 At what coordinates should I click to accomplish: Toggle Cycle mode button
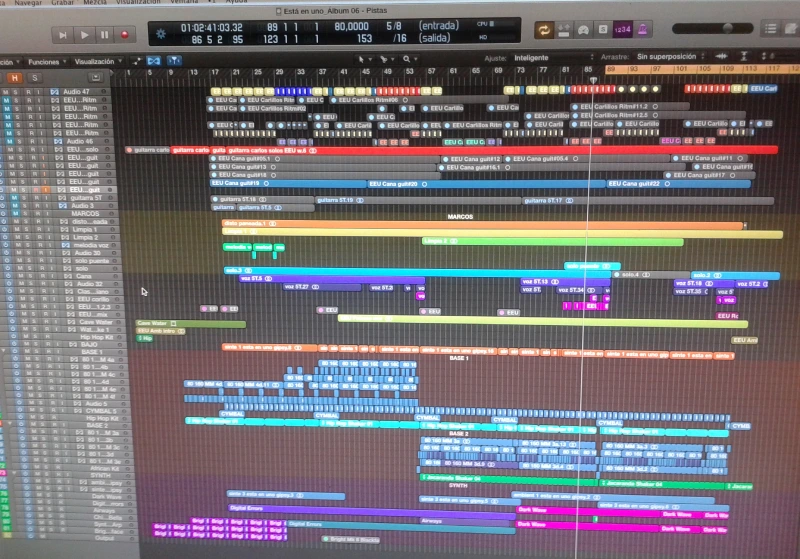click(544, 31)
